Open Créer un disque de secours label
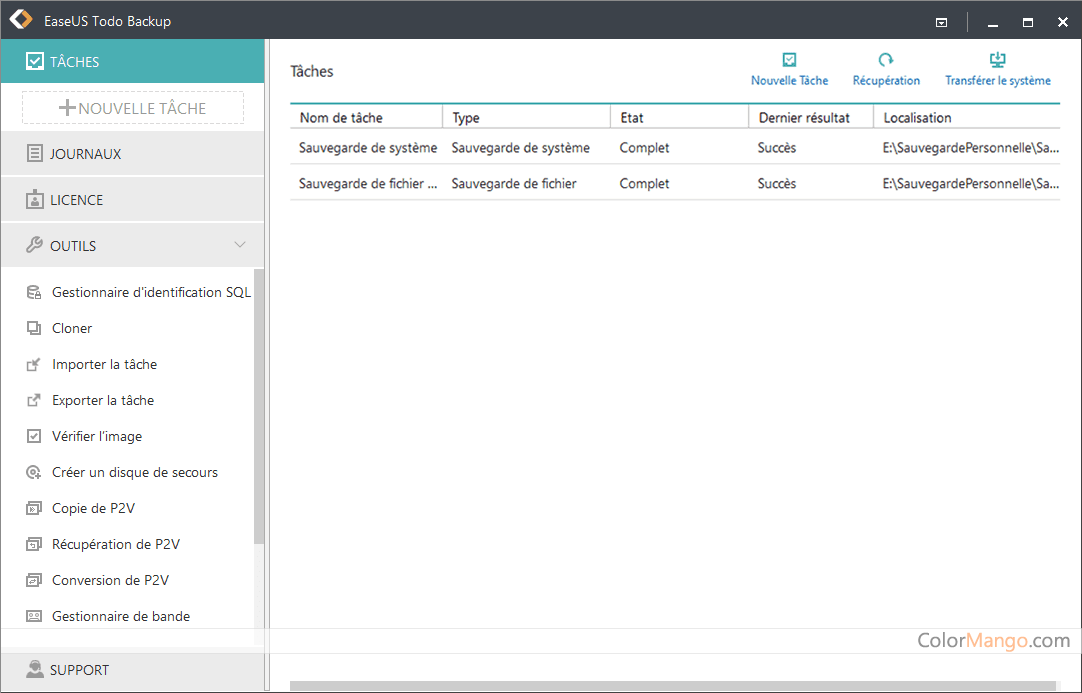Screen dimensions: 1082x693 coord(135,472)
